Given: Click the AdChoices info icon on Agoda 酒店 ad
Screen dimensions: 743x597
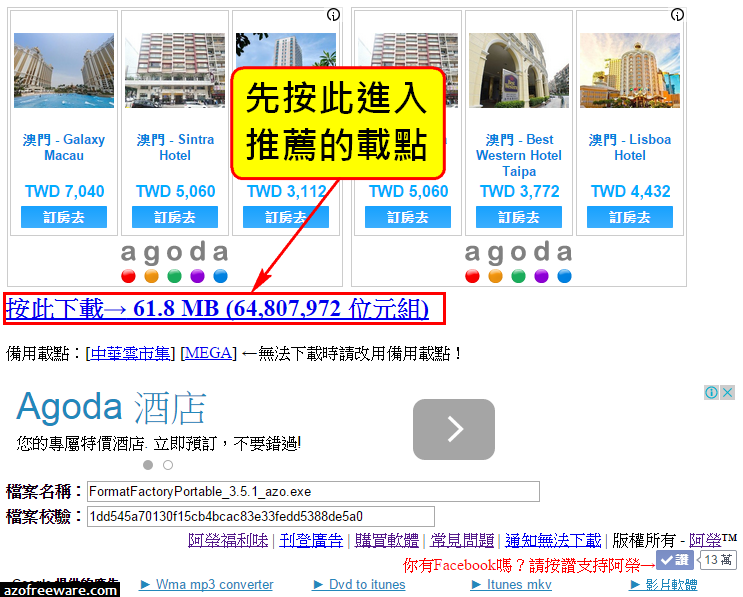Looking at the screenshot, I should point(711,392).
